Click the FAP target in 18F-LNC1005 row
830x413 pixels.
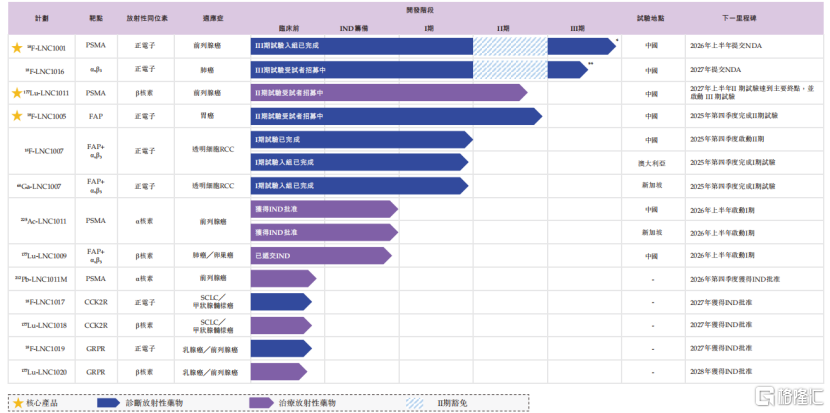pos(96,116)
